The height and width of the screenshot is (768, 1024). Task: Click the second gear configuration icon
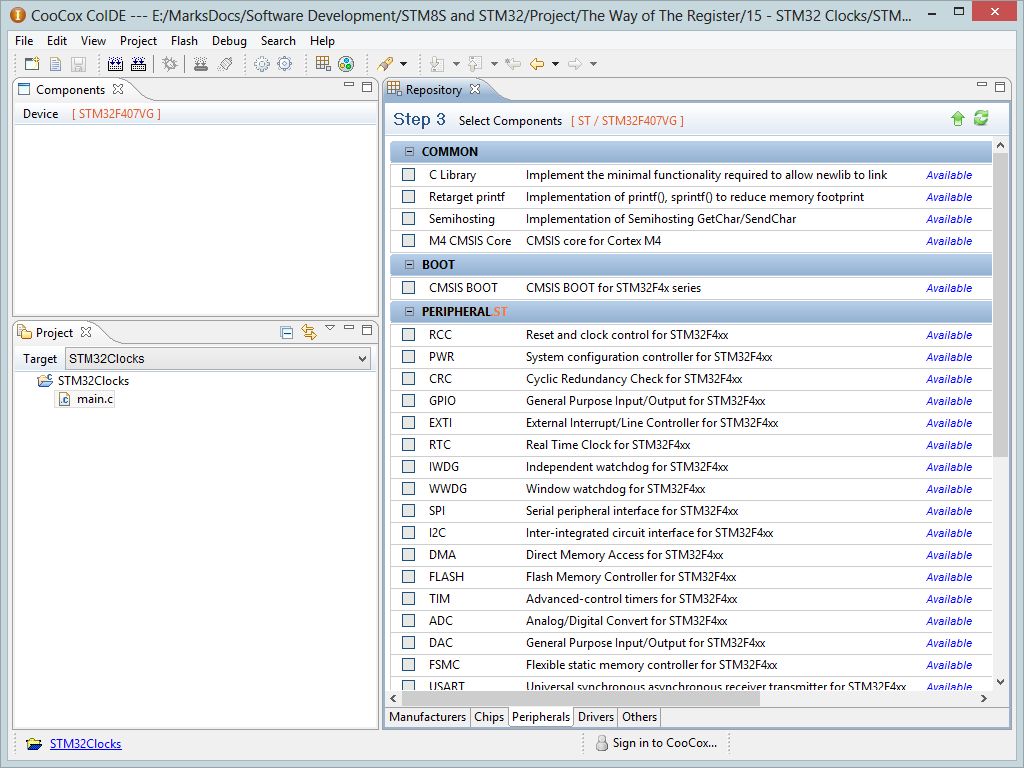(285, 64)
